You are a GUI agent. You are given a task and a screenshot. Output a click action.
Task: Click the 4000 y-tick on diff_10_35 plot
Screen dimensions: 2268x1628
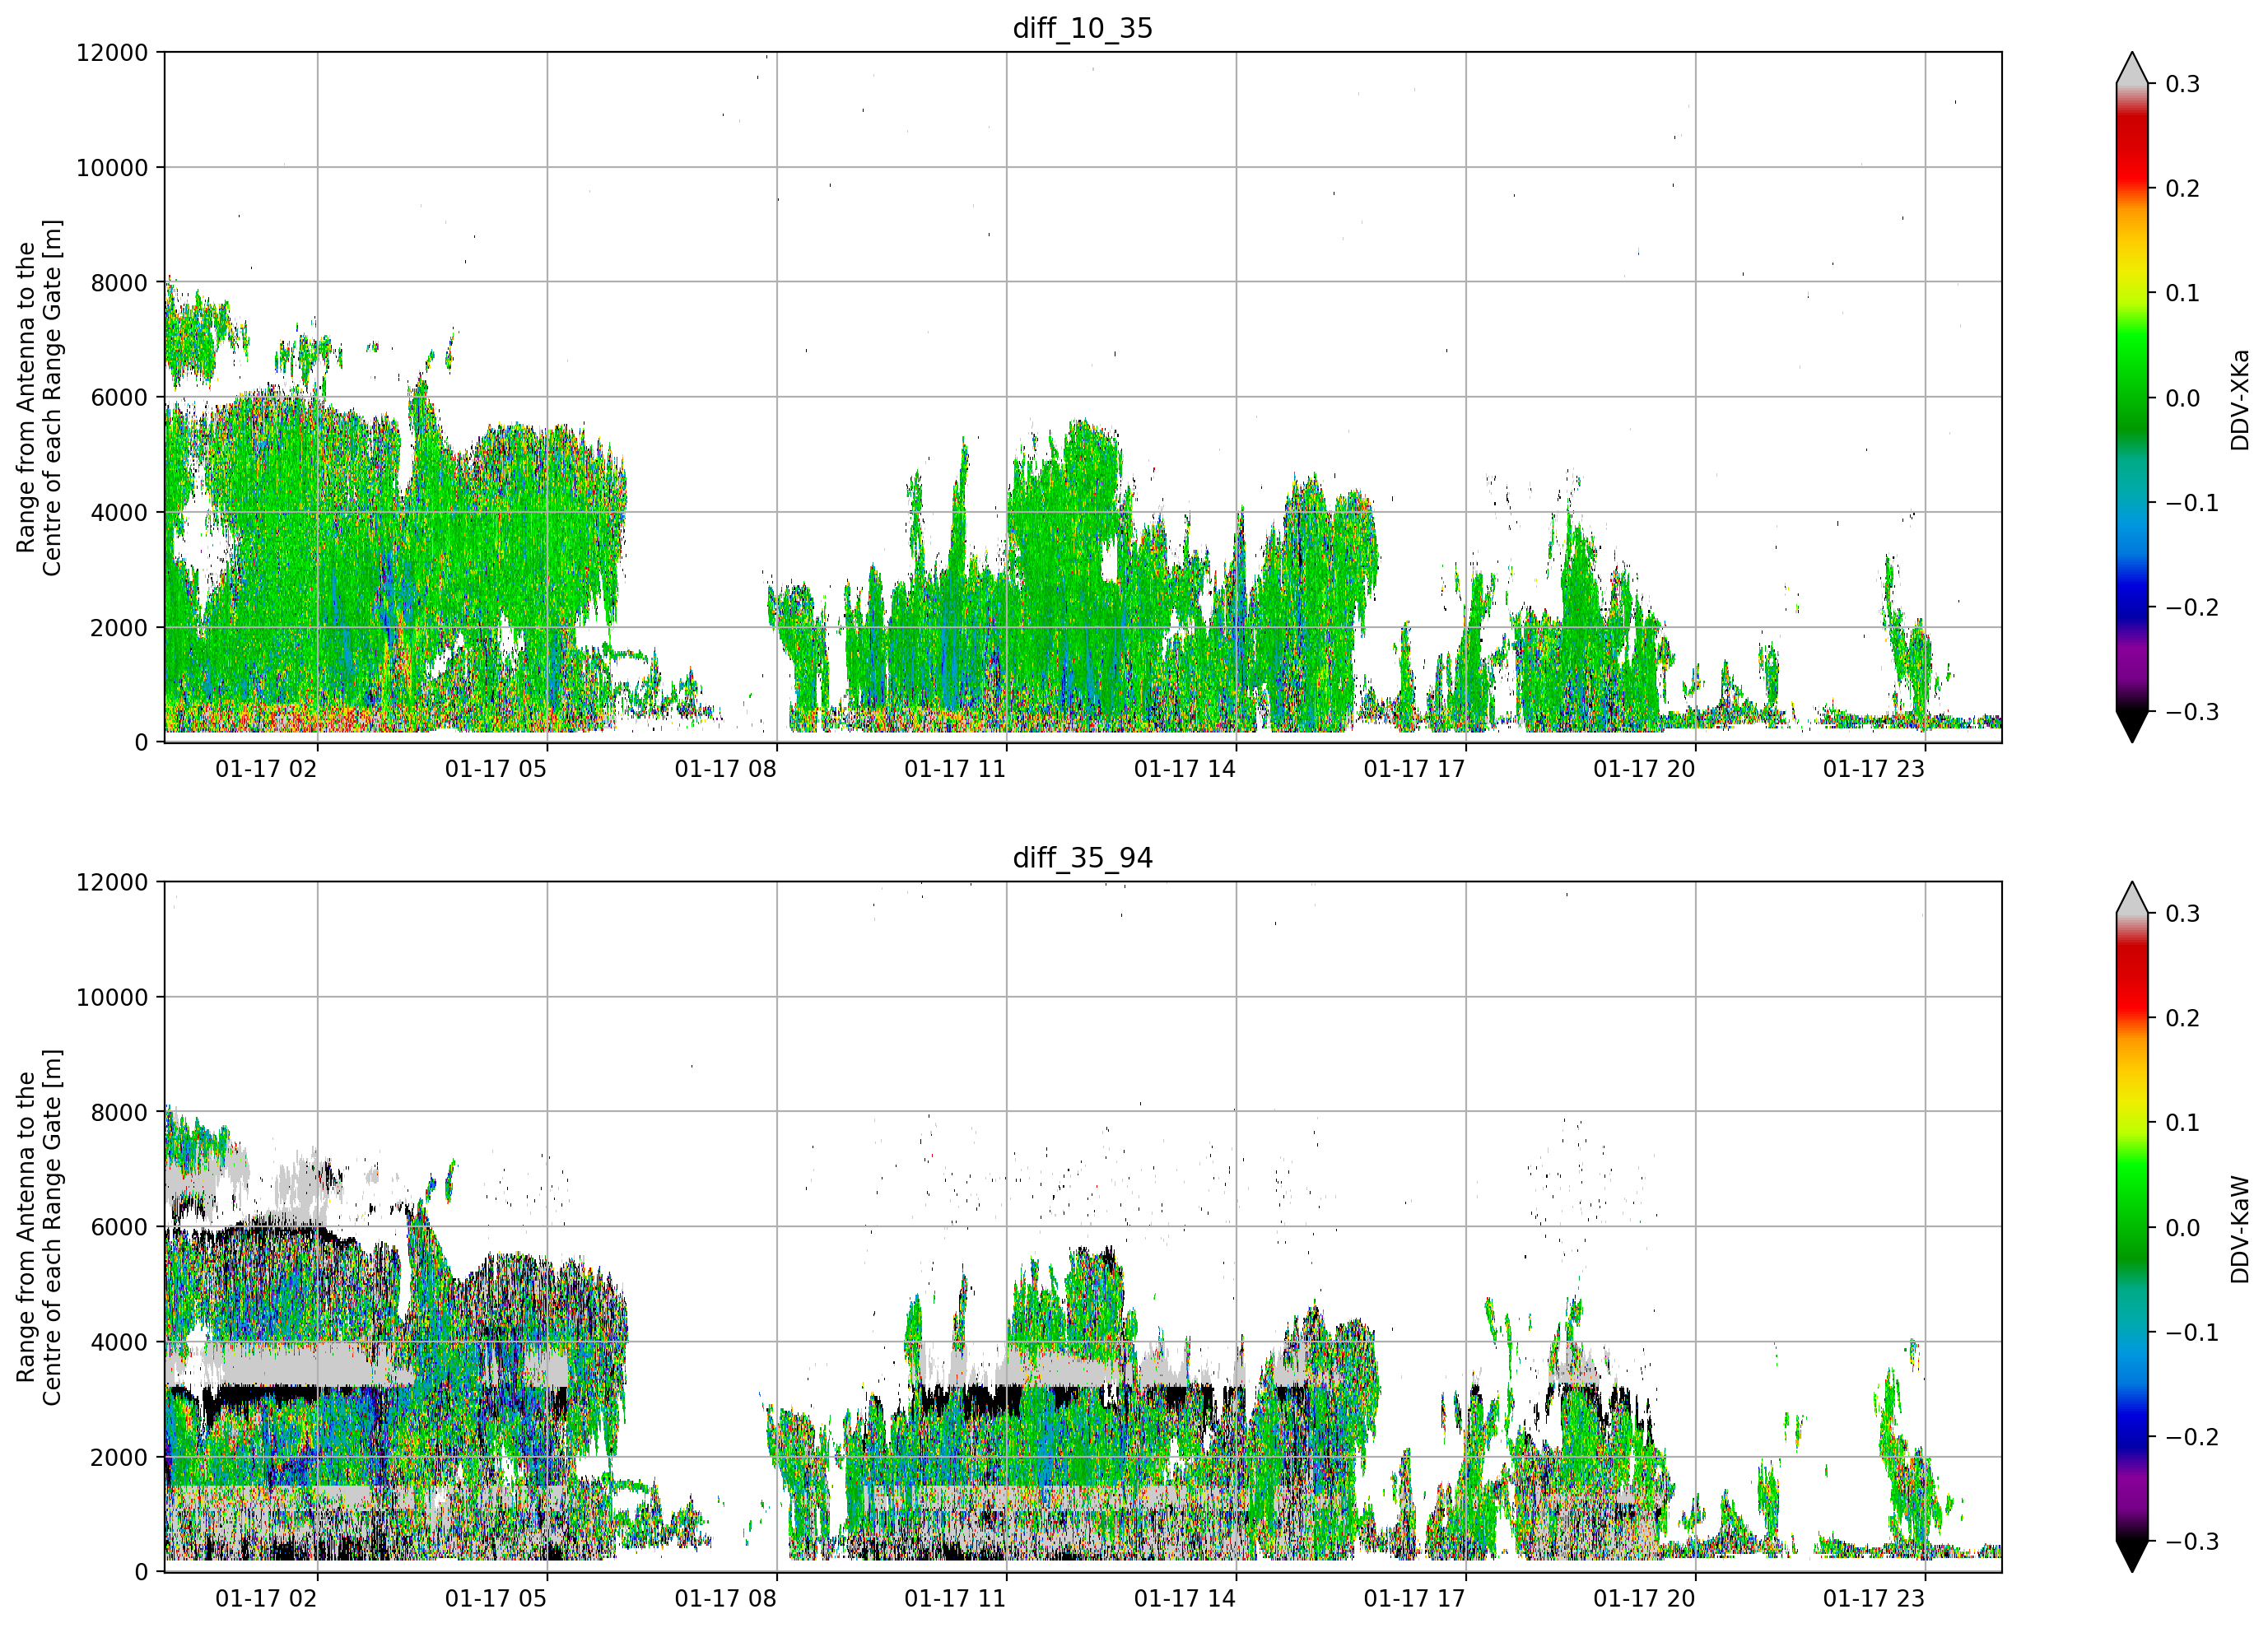[x=119, y=513]
